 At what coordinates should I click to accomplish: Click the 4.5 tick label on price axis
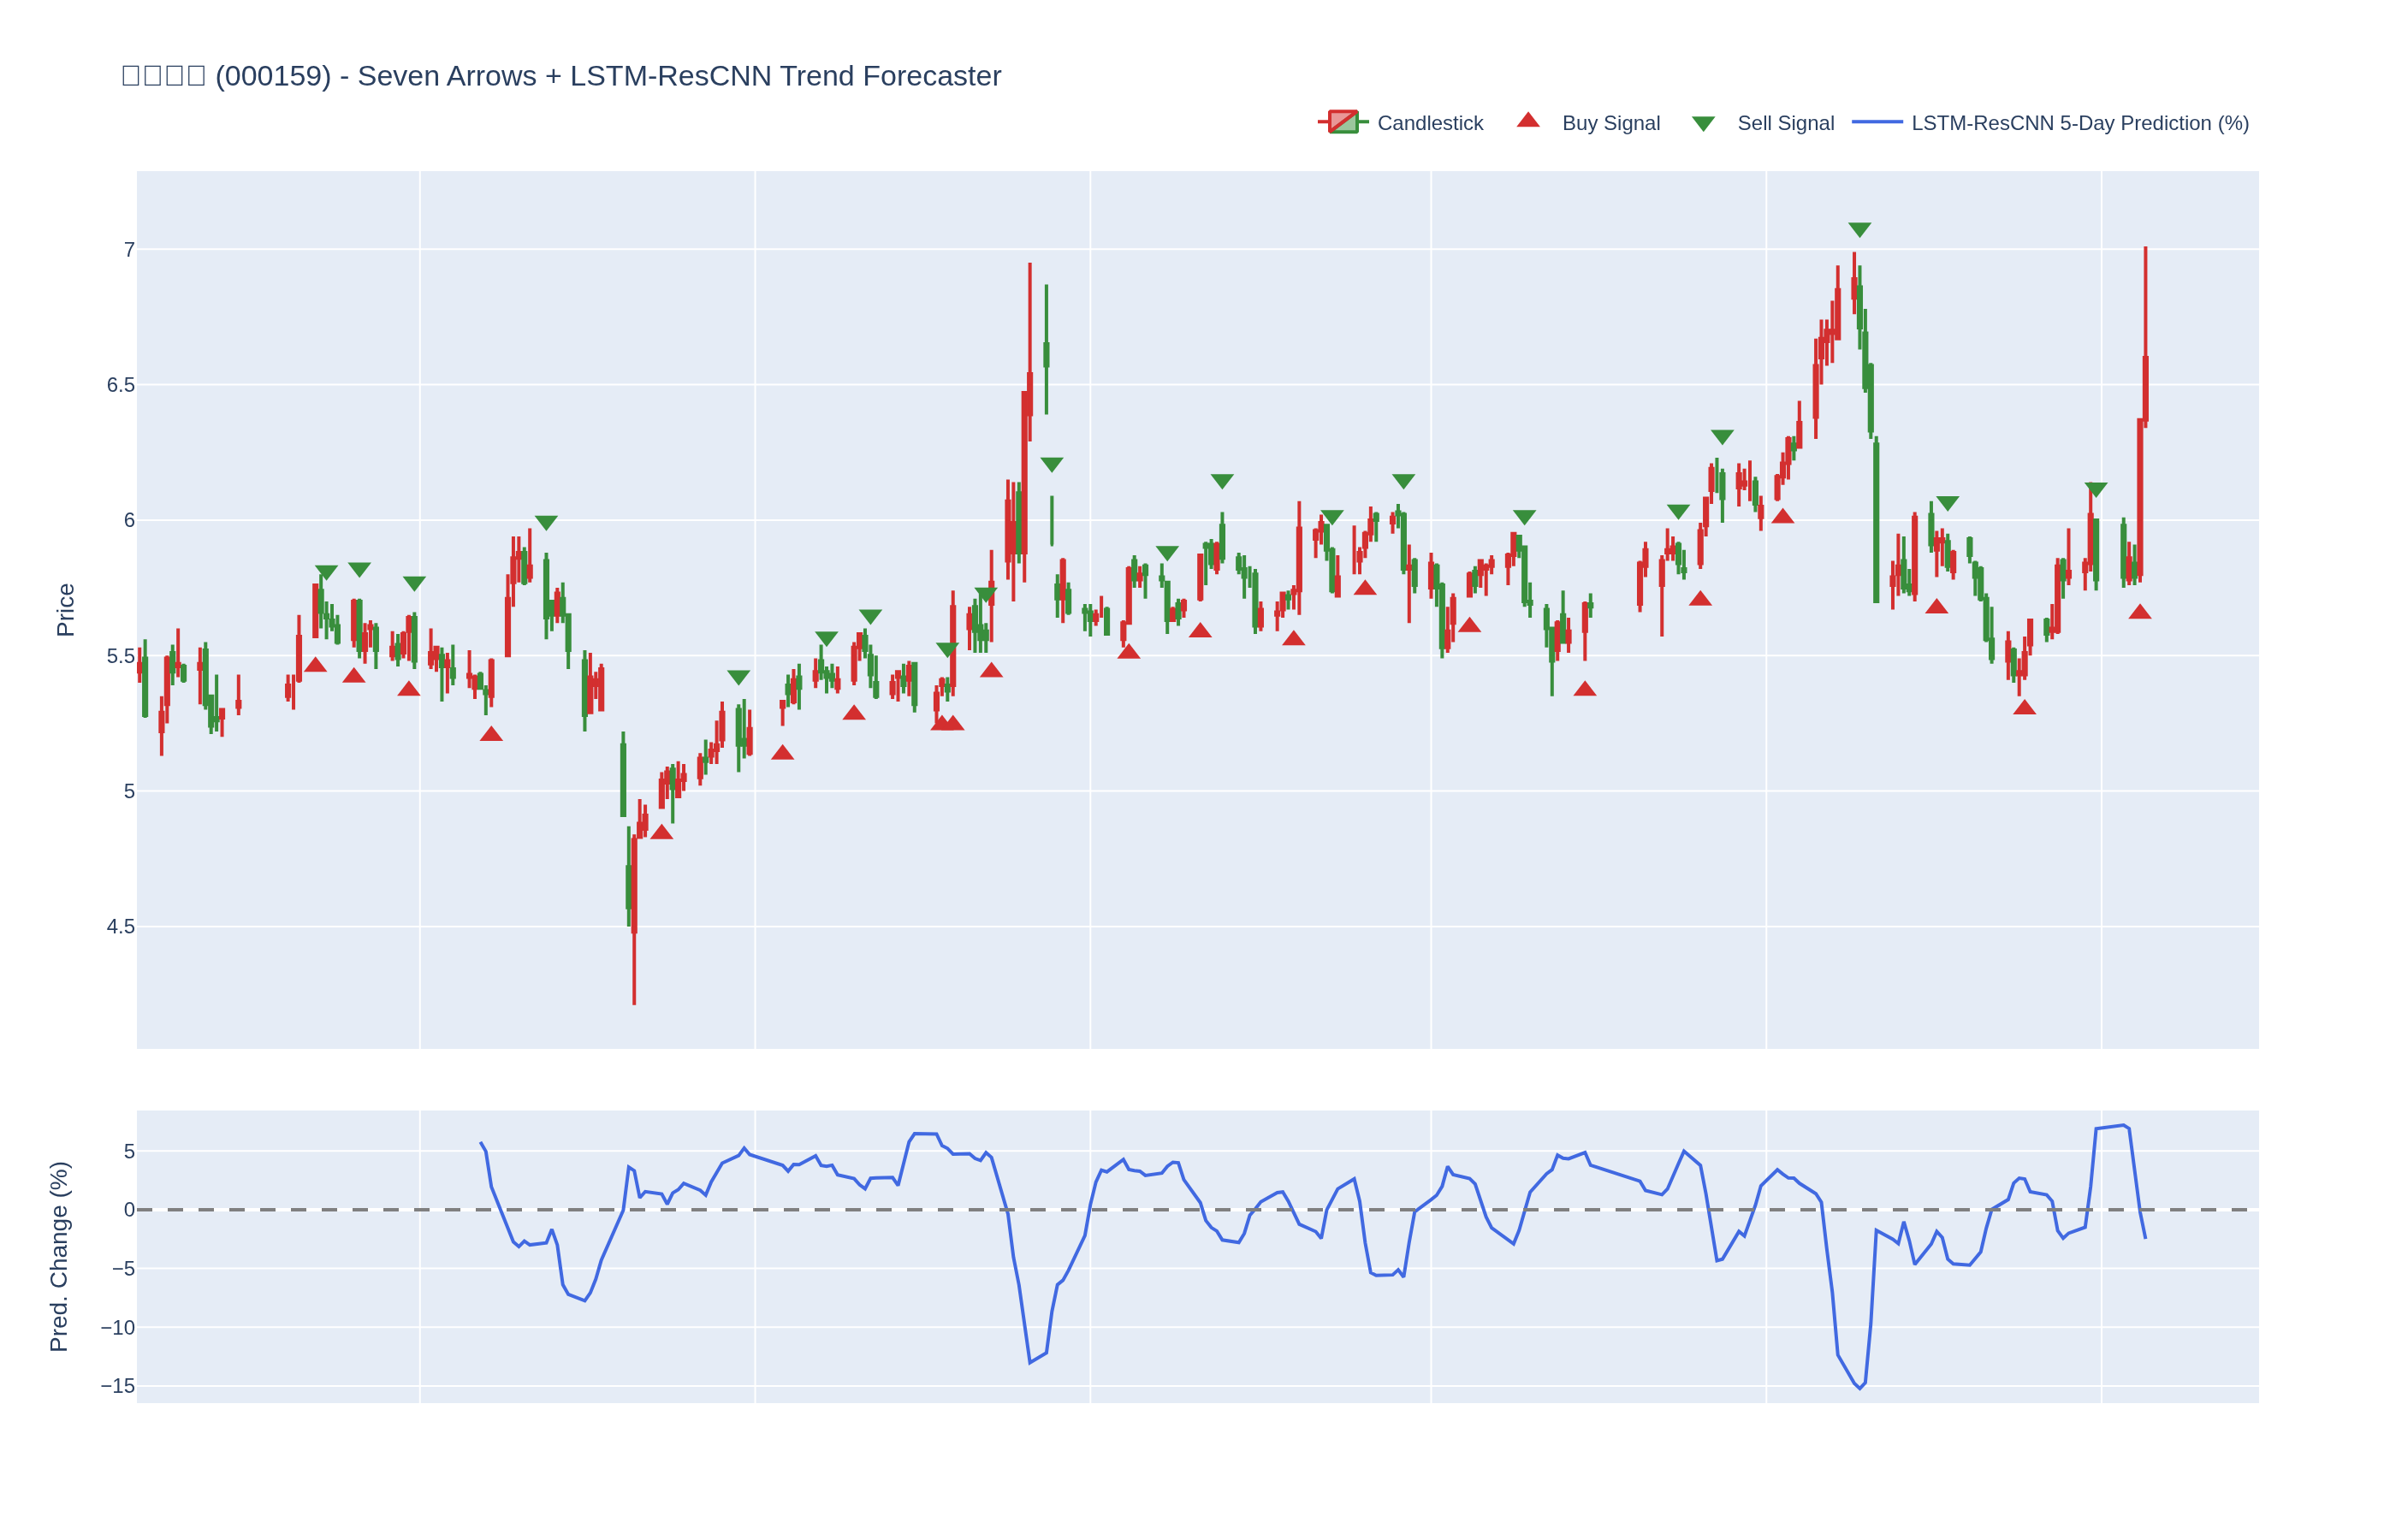tap(121, 927)
